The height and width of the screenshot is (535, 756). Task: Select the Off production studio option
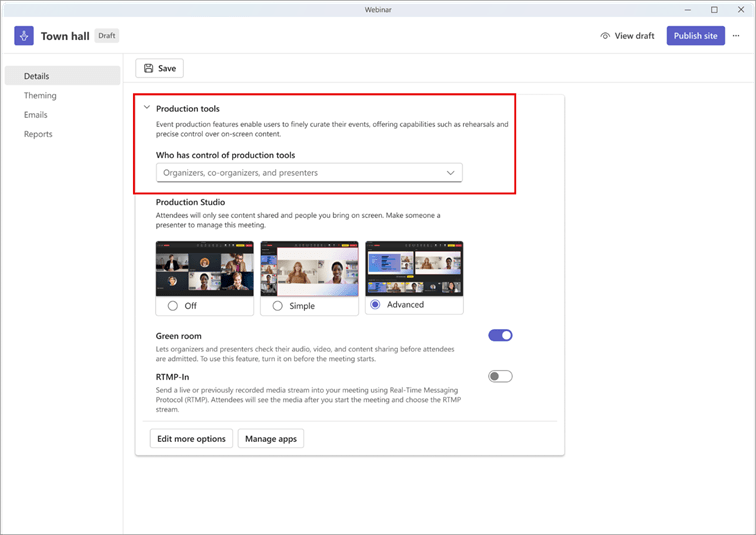point(173,306)
